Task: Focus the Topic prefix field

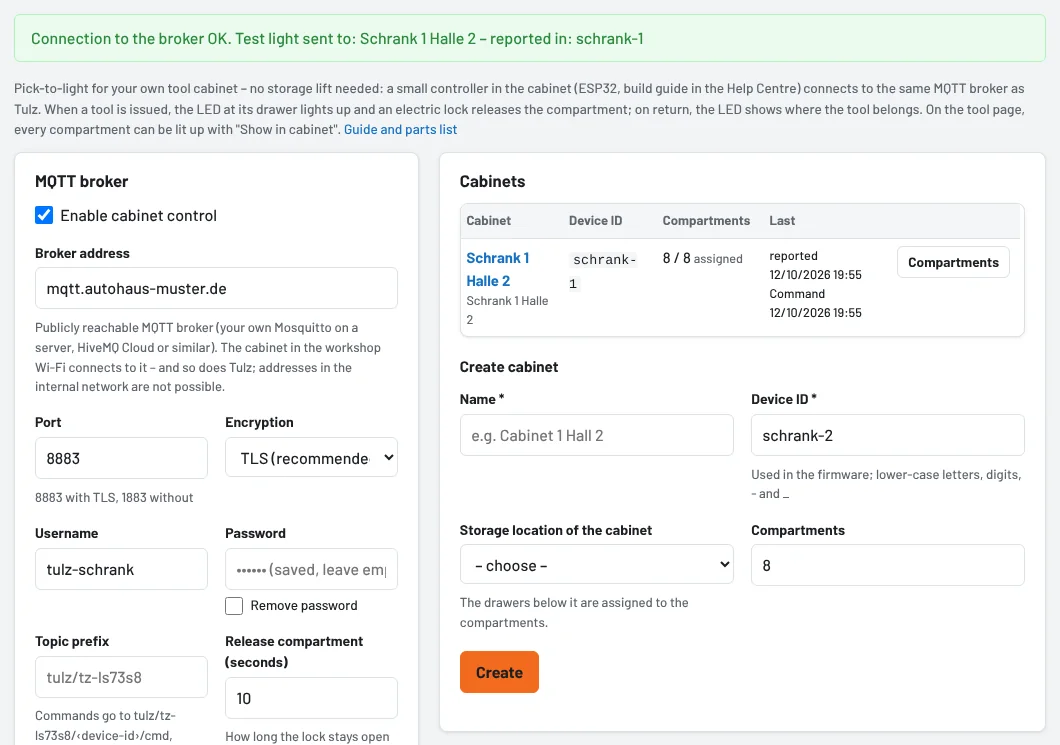Action: coord(121,677)
